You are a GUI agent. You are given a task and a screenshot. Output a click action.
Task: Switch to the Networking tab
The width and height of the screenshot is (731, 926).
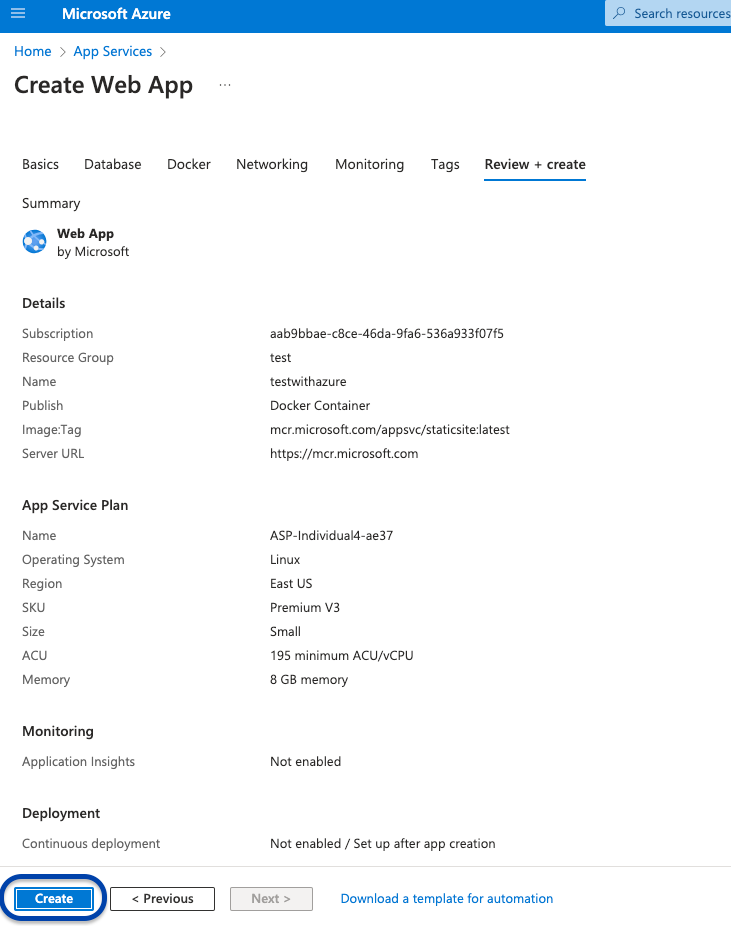point(272,164)
